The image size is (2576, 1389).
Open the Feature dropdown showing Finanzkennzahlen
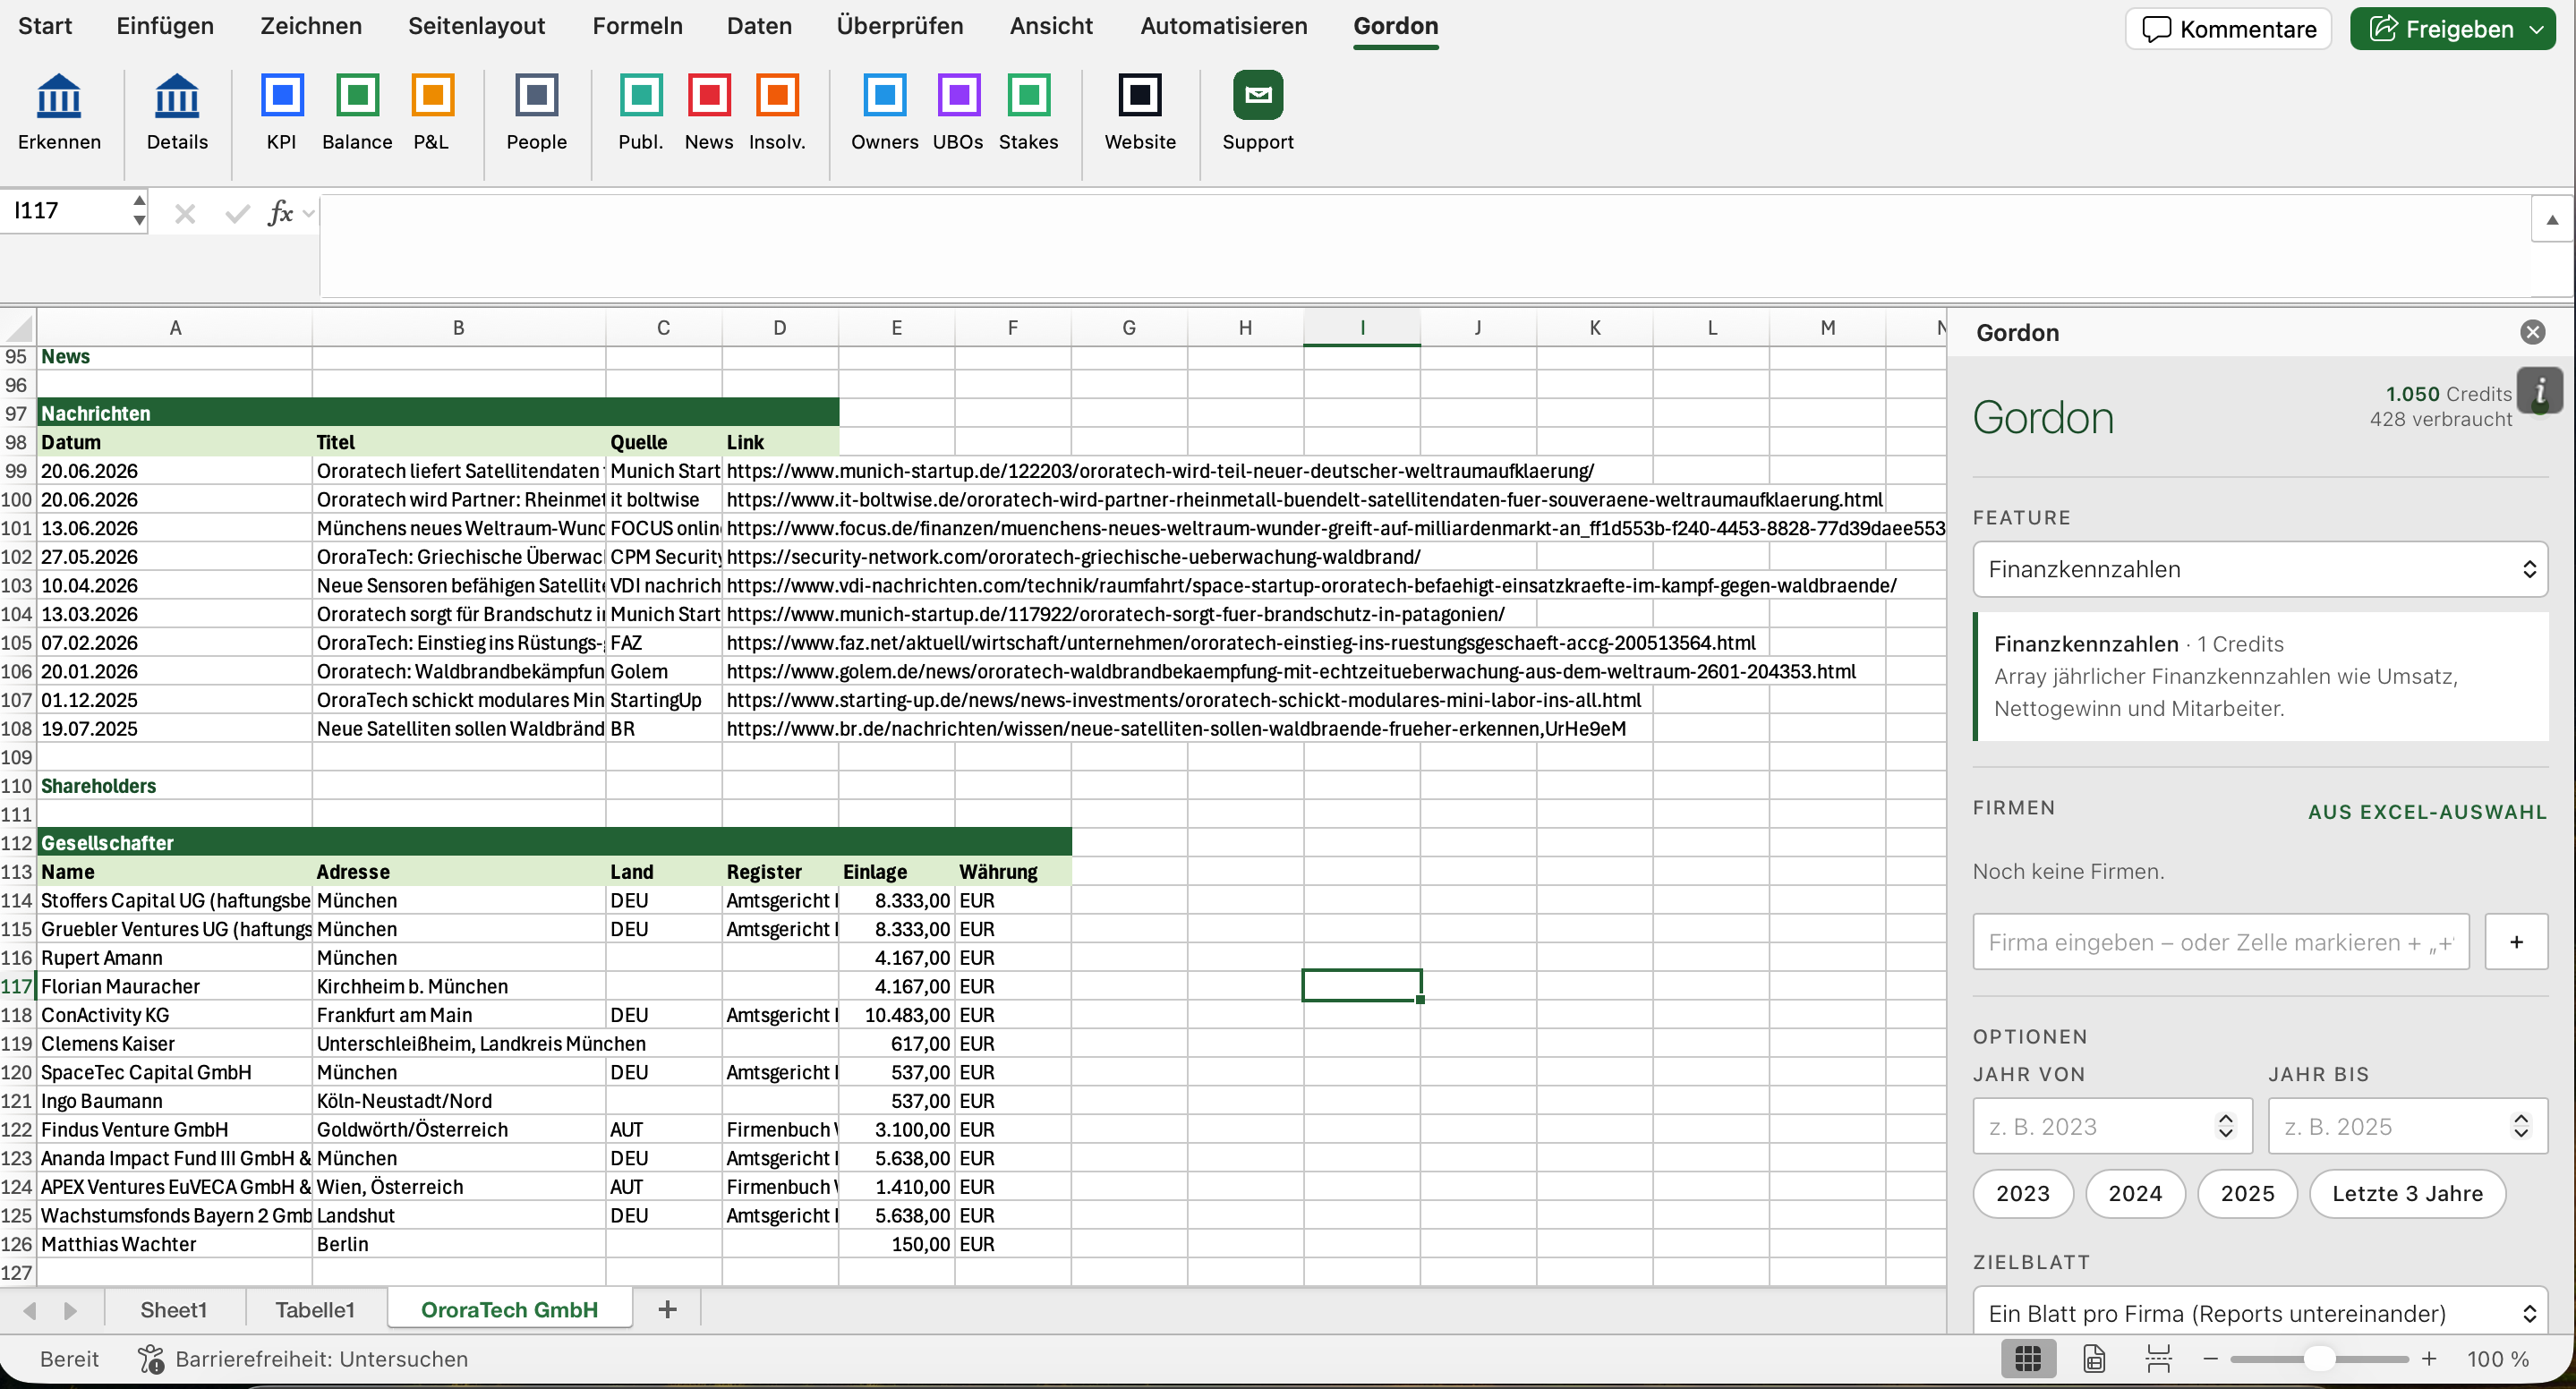pos(2260,569)
